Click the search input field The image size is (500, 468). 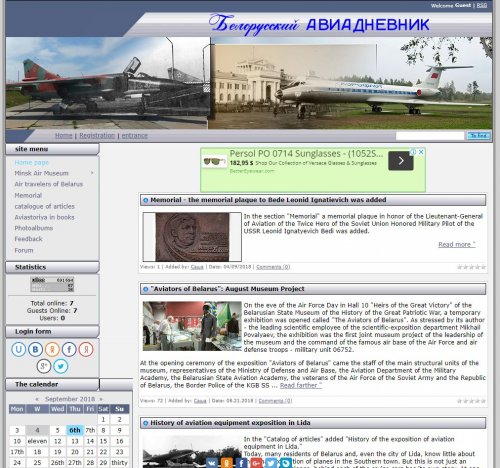pos(430,136)
